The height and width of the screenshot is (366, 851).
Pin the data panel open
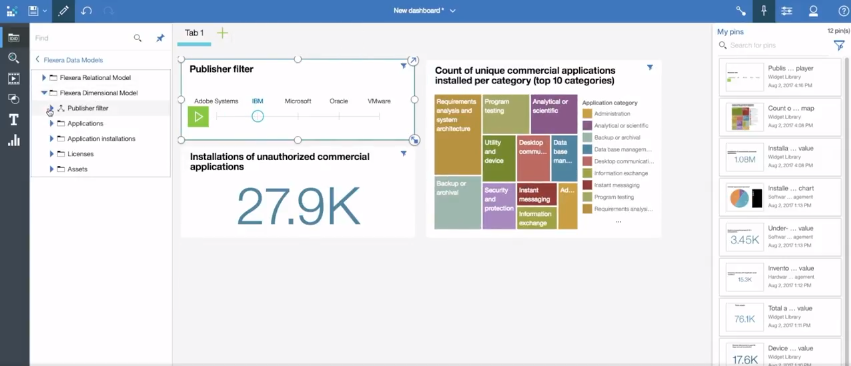click(160, 38)
